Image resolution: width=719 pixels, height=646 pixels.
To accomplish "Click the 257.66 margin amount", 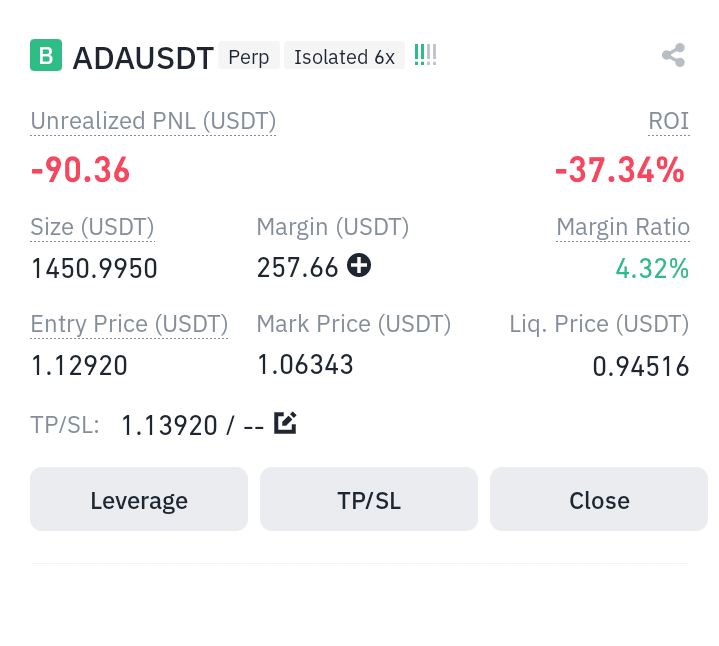I will pyautogui.click(x=297, y=268).
